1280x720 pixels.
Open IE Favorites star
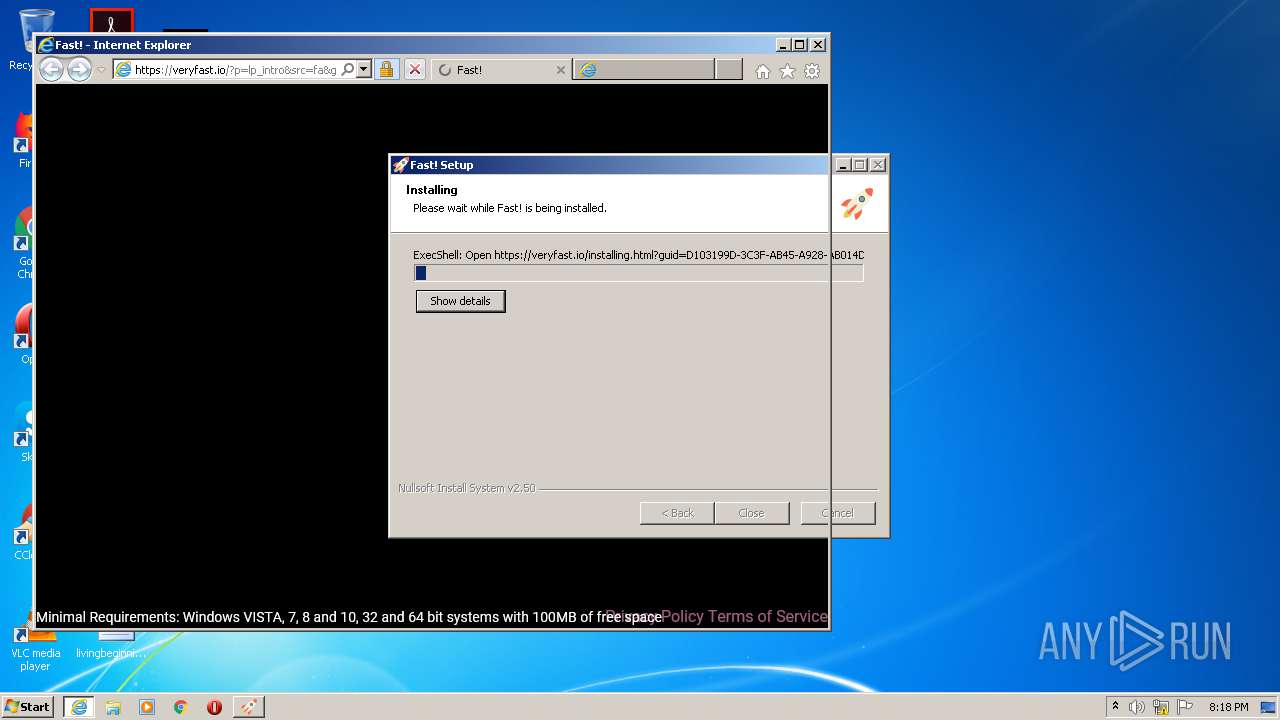point(787,71)
